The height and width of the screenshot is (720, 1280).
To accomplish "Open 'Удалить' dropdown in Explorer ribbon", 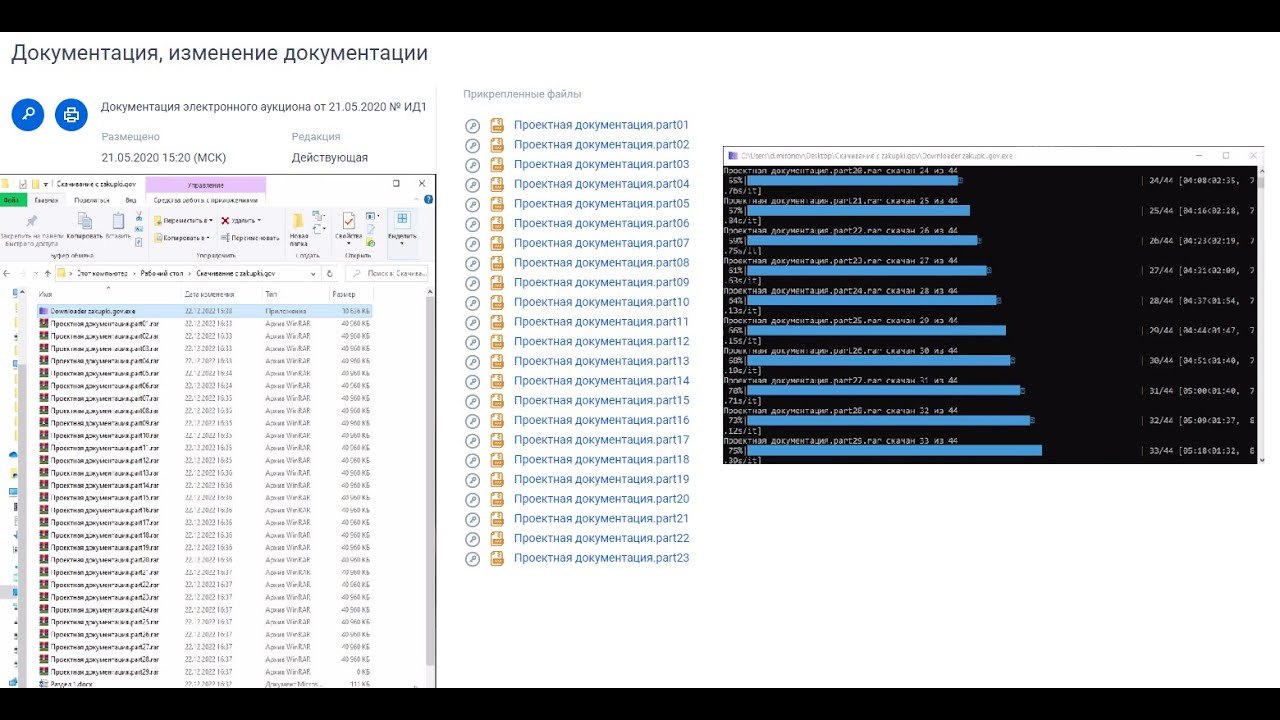I will point(241,220).
